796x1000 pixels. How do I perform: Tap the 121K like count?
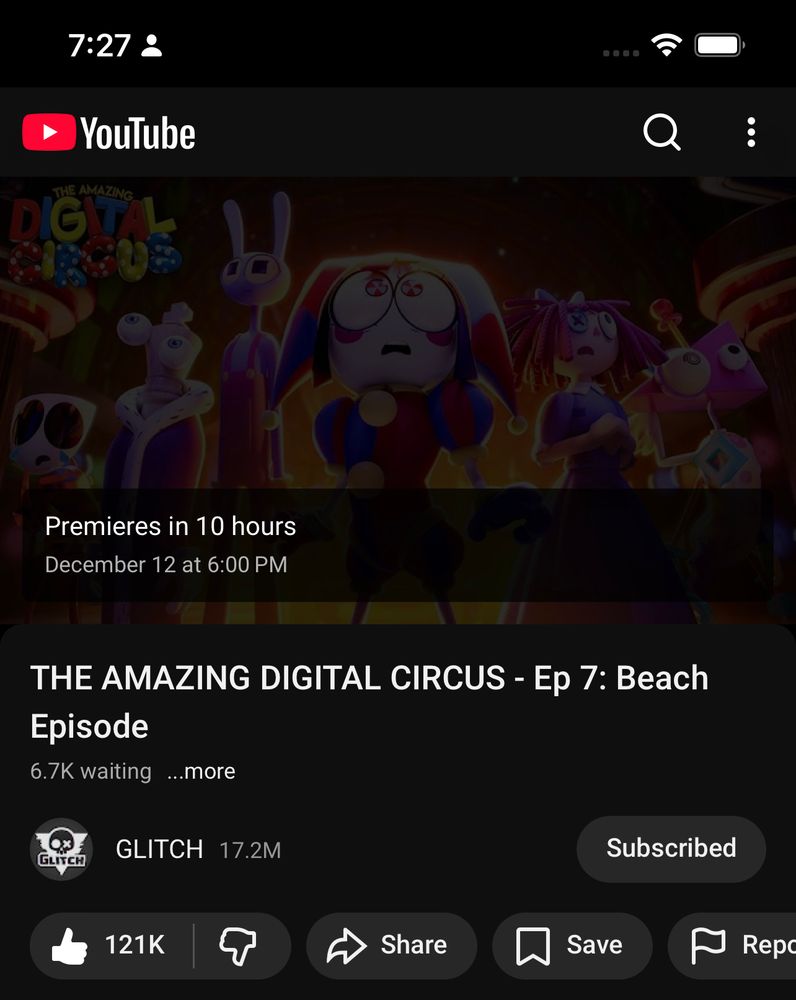pos(135,945)
